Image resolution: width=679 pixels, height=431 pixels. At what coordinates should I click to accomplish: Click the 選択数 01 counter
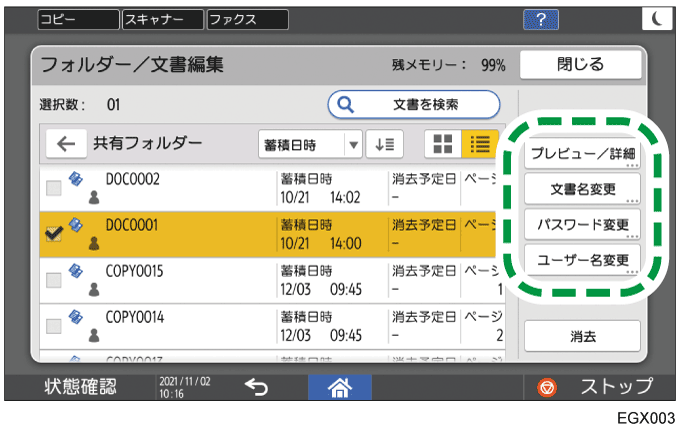tap(80, 104)
